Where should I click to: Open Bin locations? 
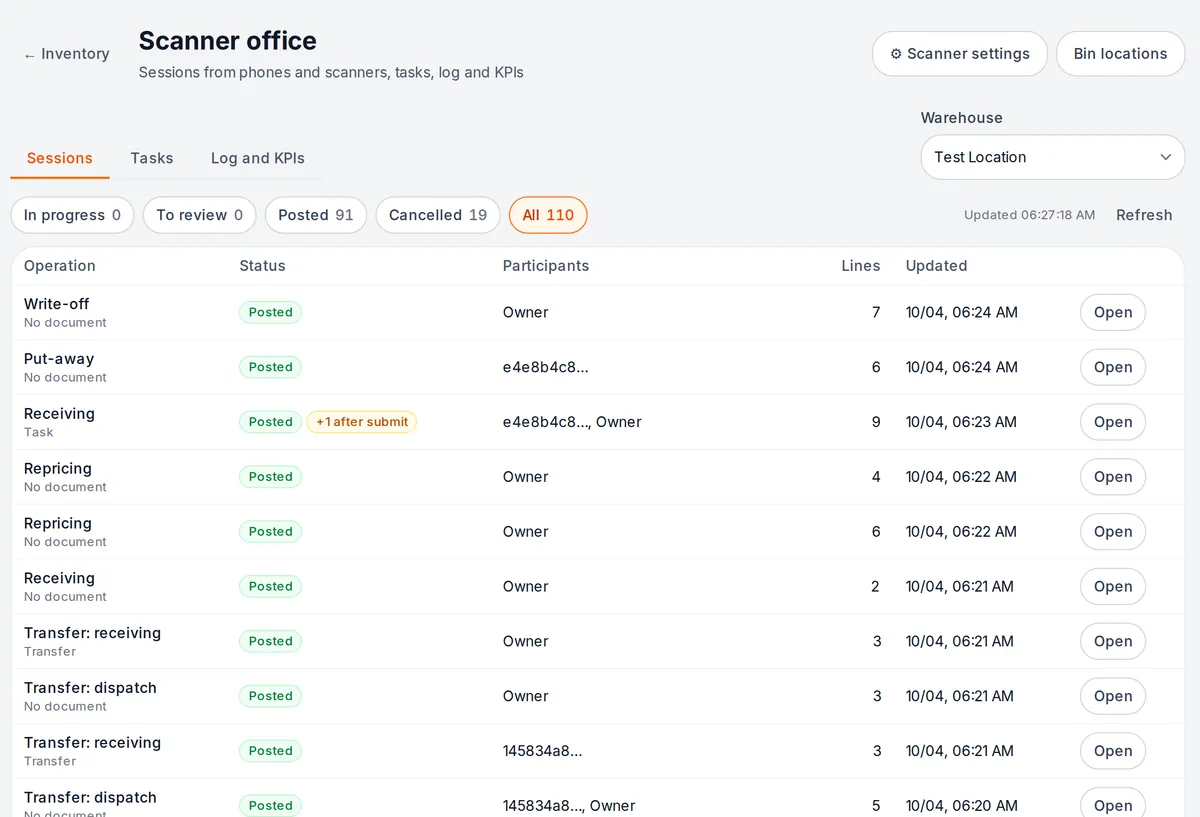pyautogui.click(x=1120, y=54)
